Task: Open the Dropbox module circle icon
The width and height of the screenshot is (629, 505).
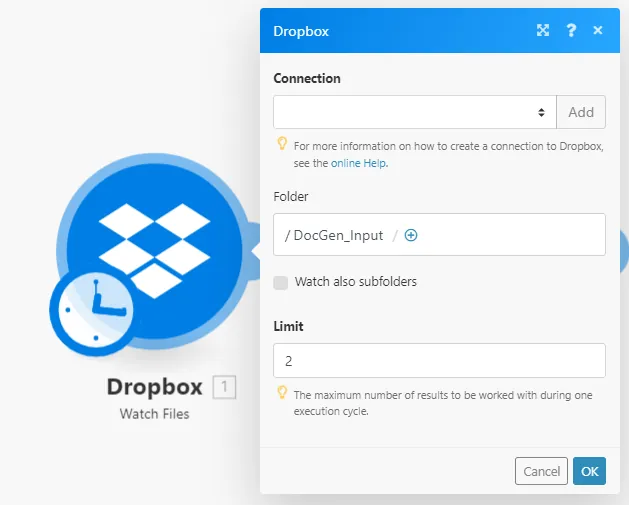Action: (154, 251)
